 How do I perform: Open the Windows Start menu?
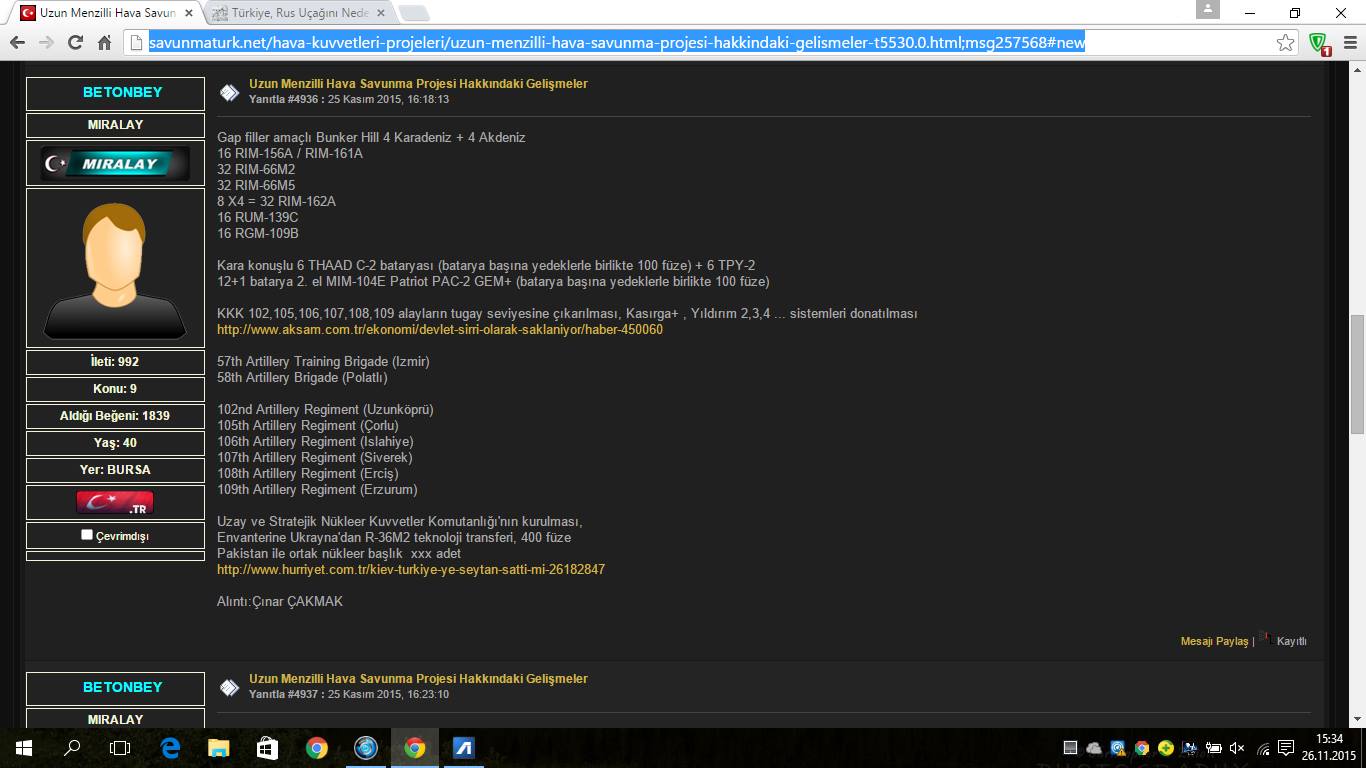pos(24,748)
